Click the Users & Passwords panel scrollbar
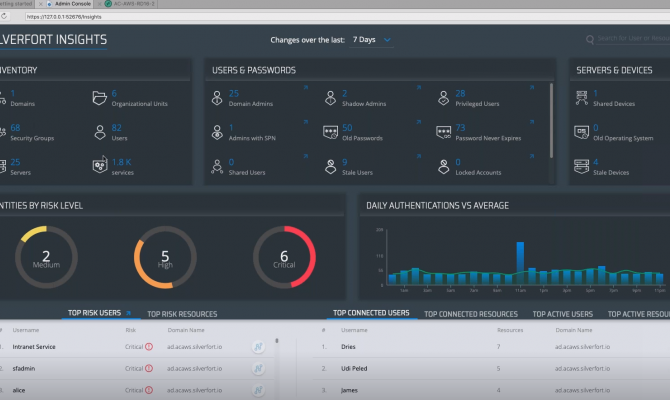The height and width of the screenshot is (400, 670). [551, 121]
